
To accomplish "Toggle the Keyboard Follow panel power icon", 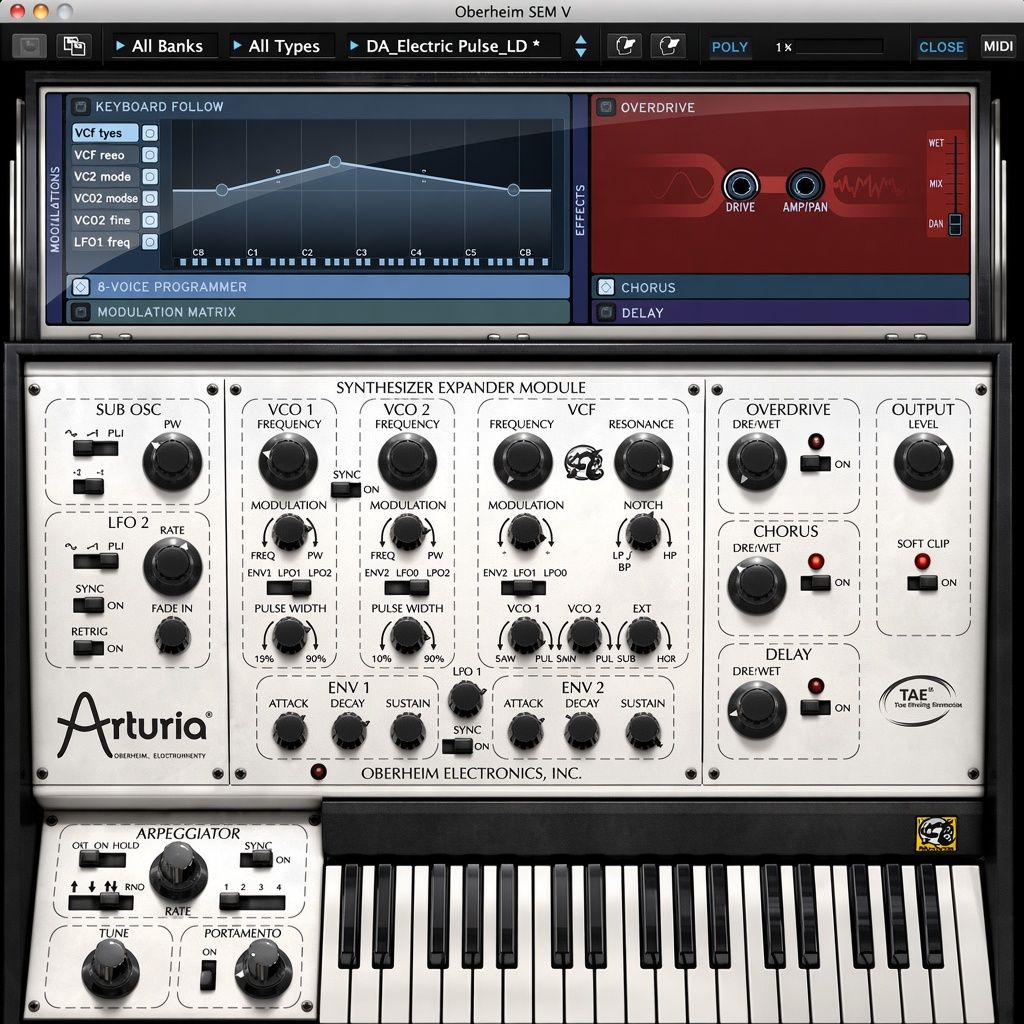I will pyautogui.click(x=80, y=106).
